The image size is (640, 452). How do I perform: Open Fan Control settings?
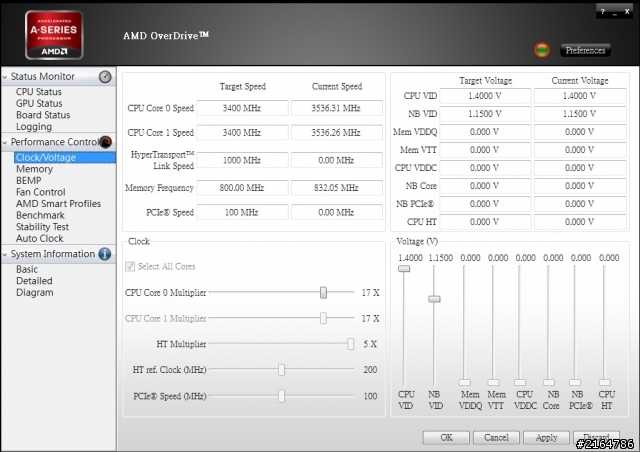pos(40,192)
